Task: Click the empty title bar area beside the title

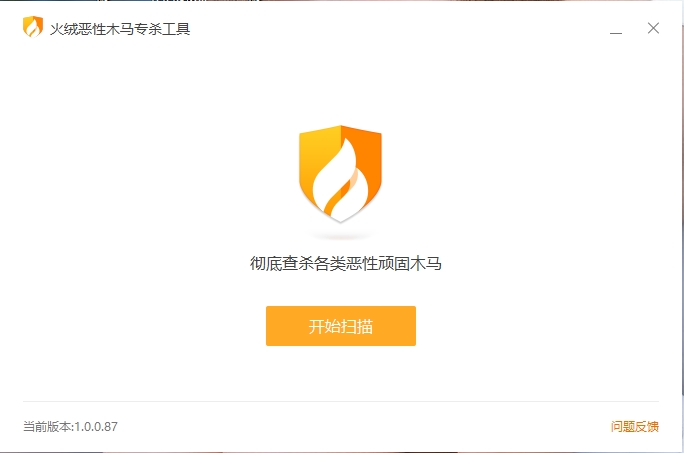Action: [x=393, y=29]
